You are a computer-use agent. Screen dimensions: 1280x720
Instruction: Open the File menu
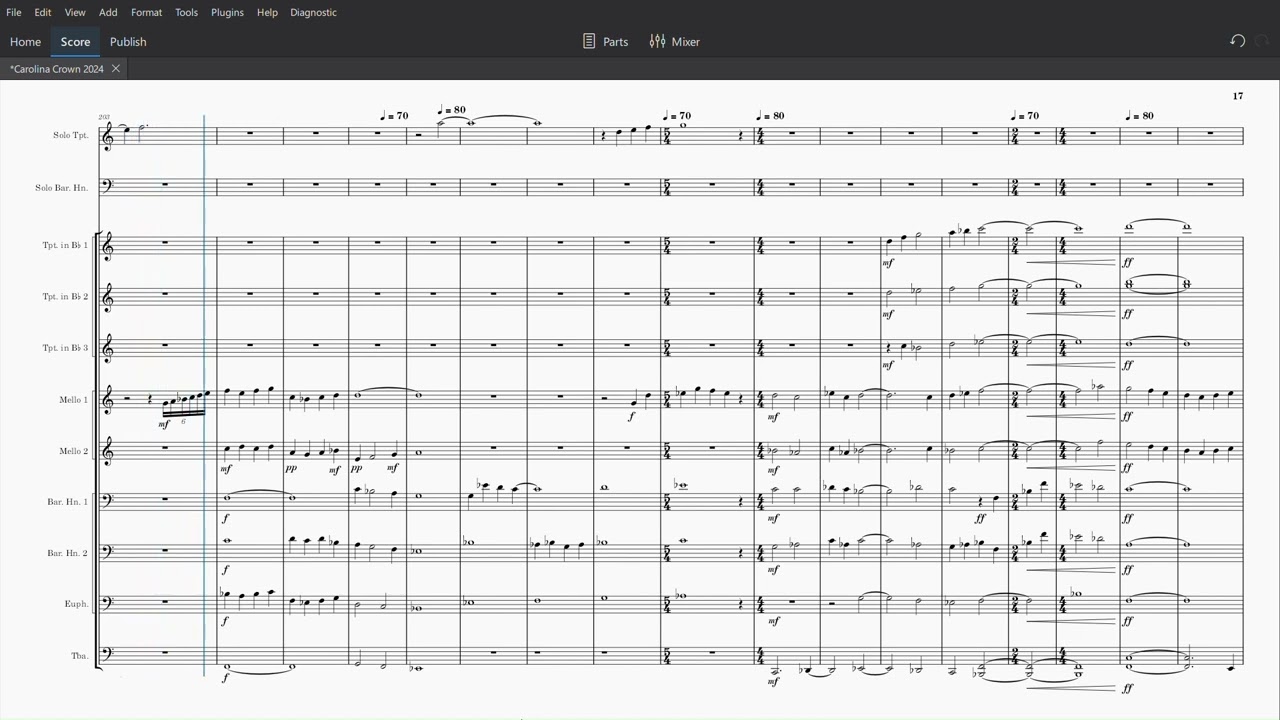(14, 12)
